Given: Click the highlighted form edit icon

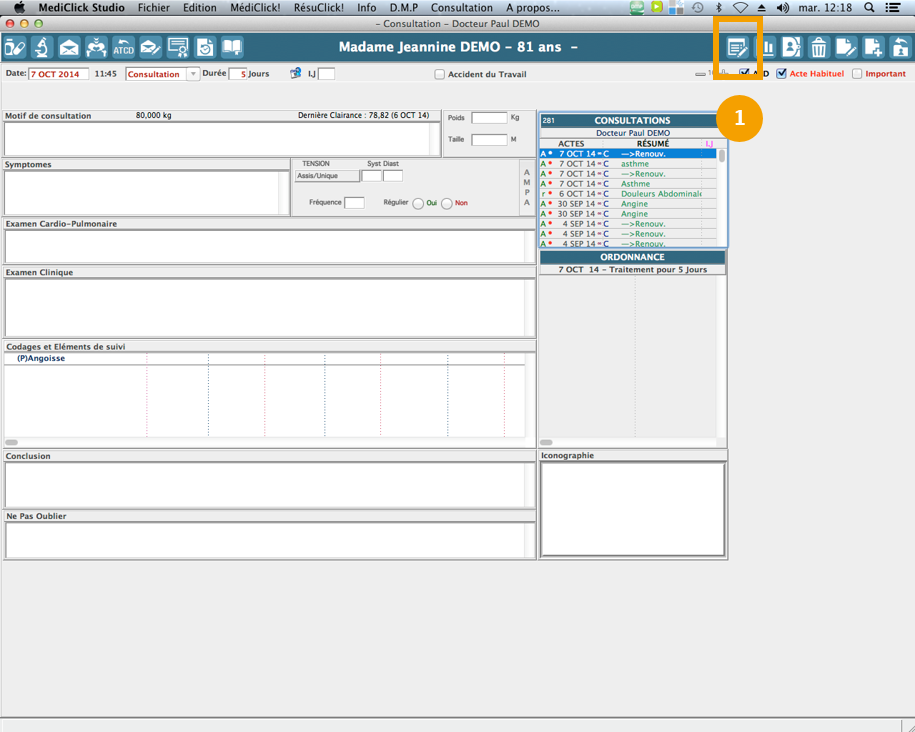Looking at the screenshot, I should (738, 47).
